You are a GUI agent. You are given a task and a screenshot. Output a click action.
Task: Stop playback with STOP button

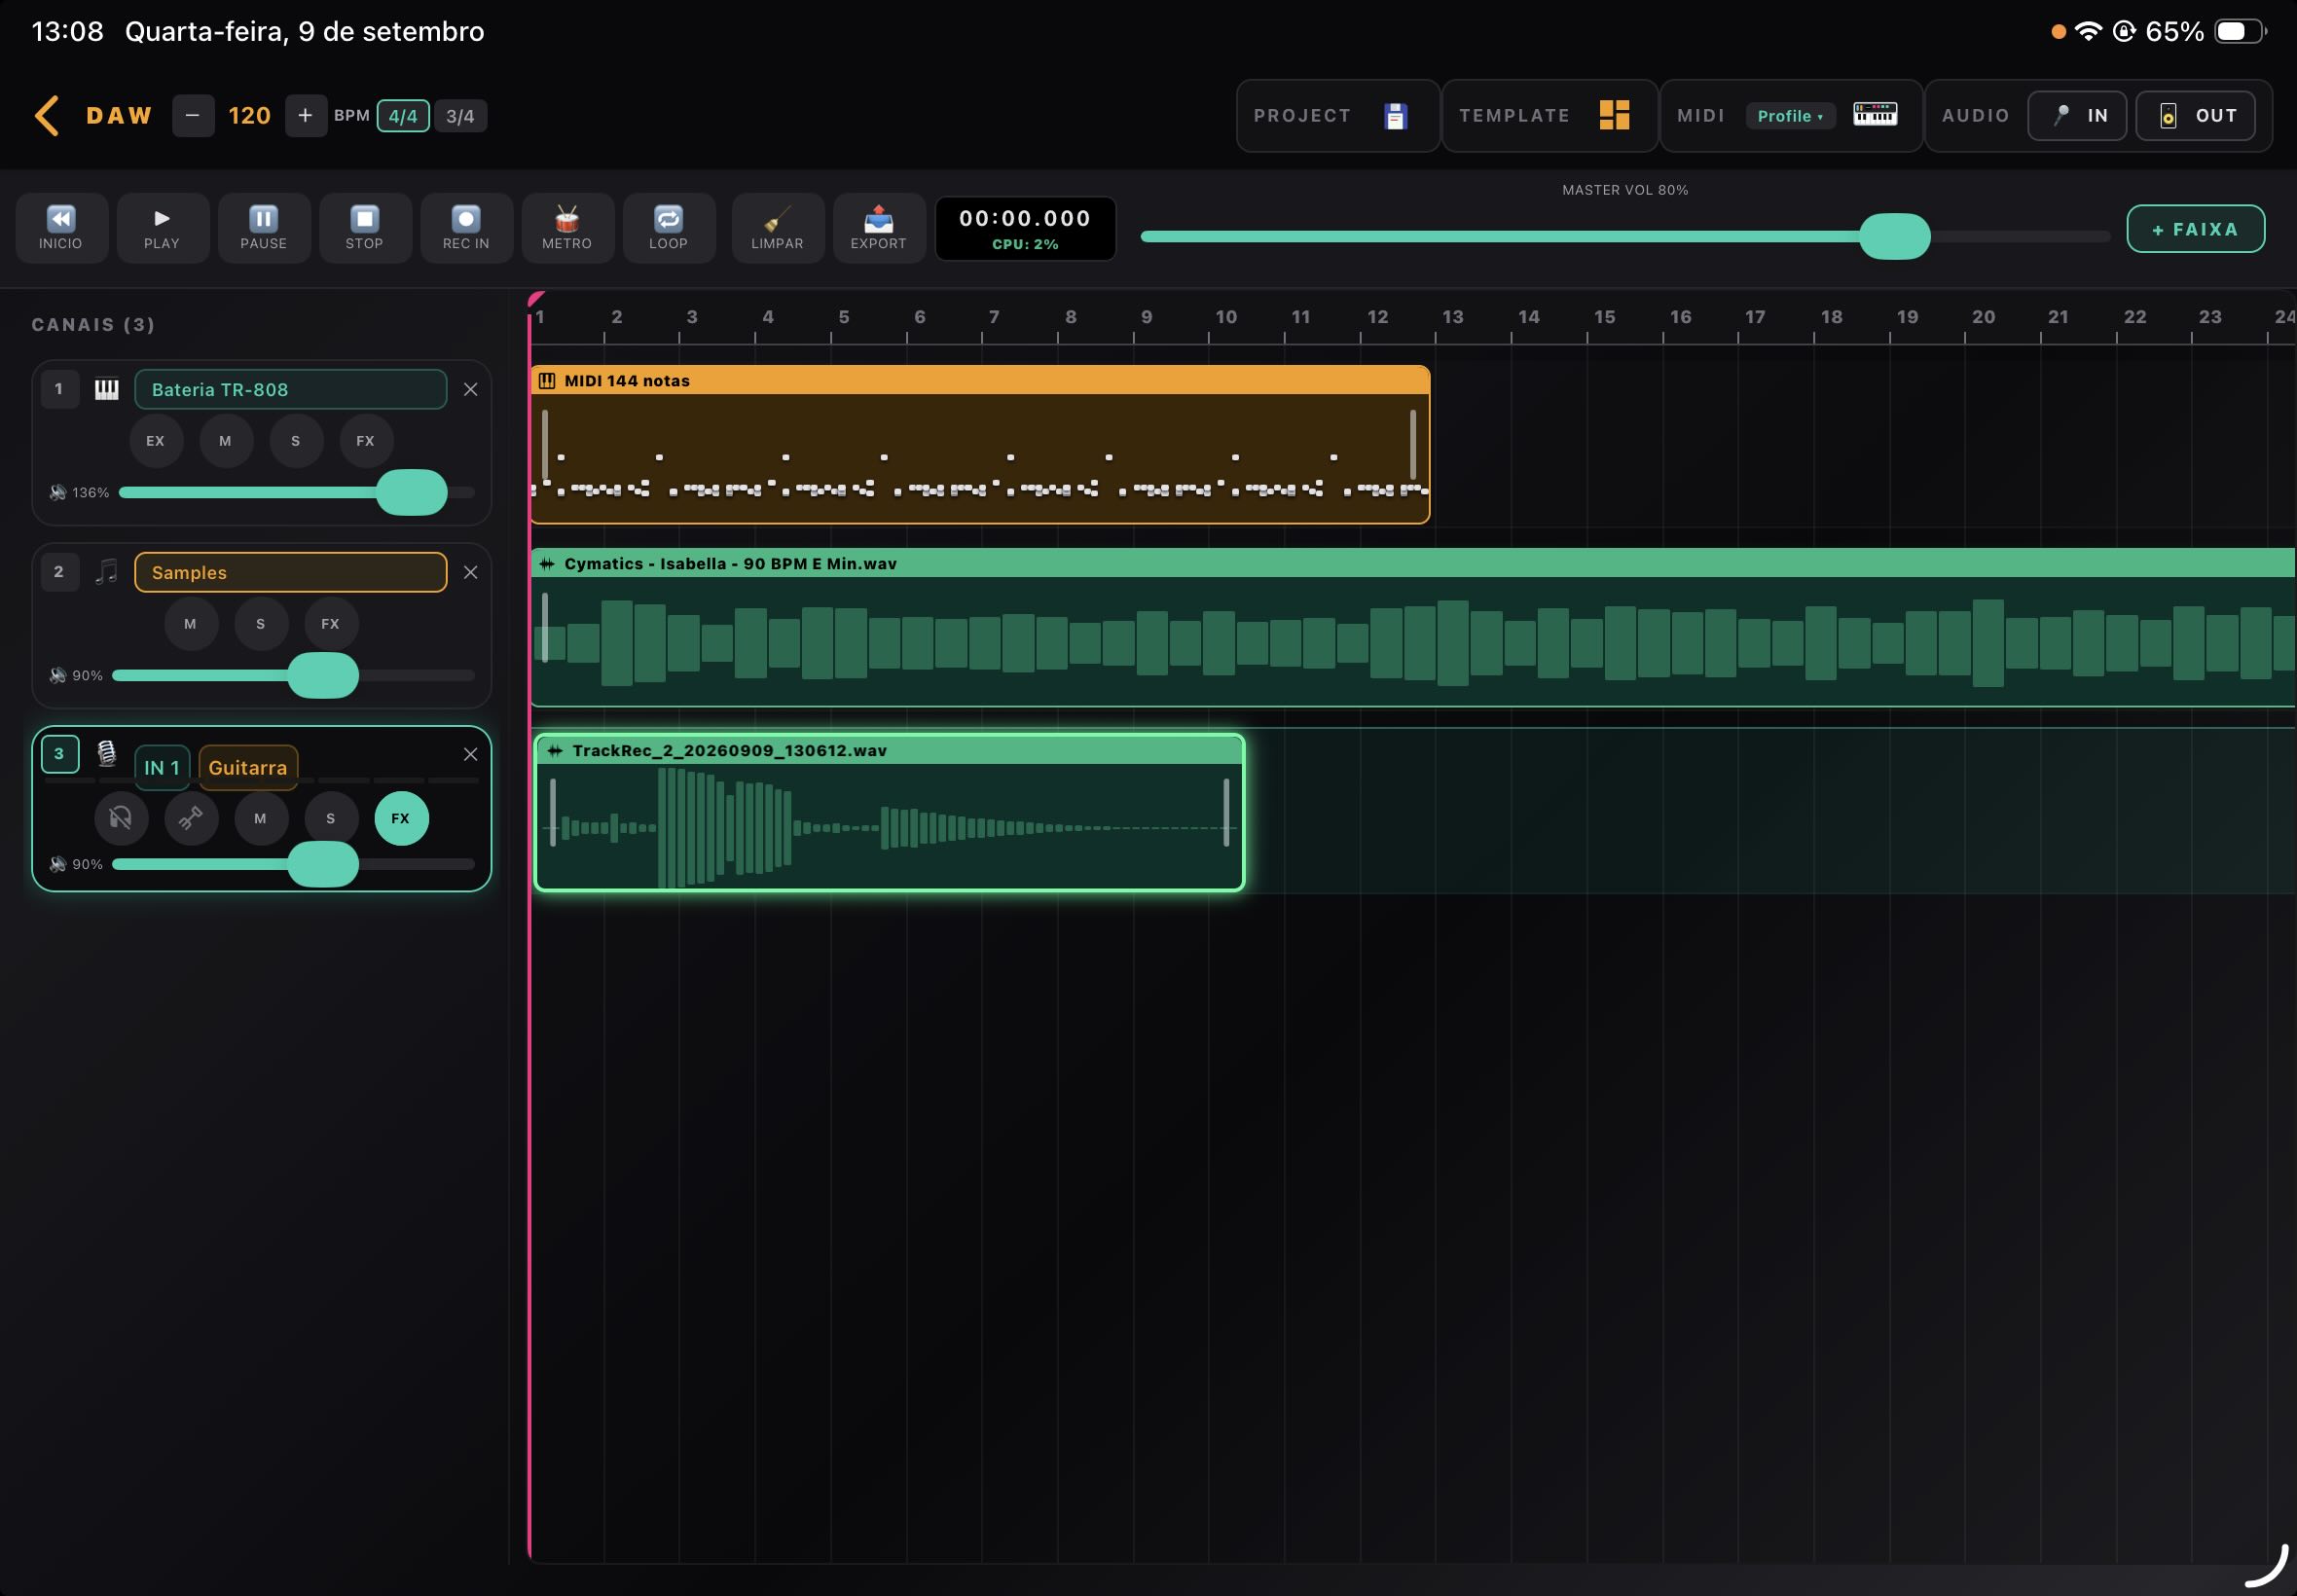pos(365,228)
